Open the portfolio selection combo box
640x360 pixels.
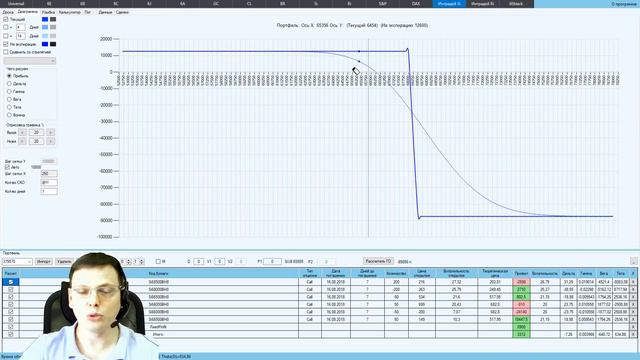point(17,261)
